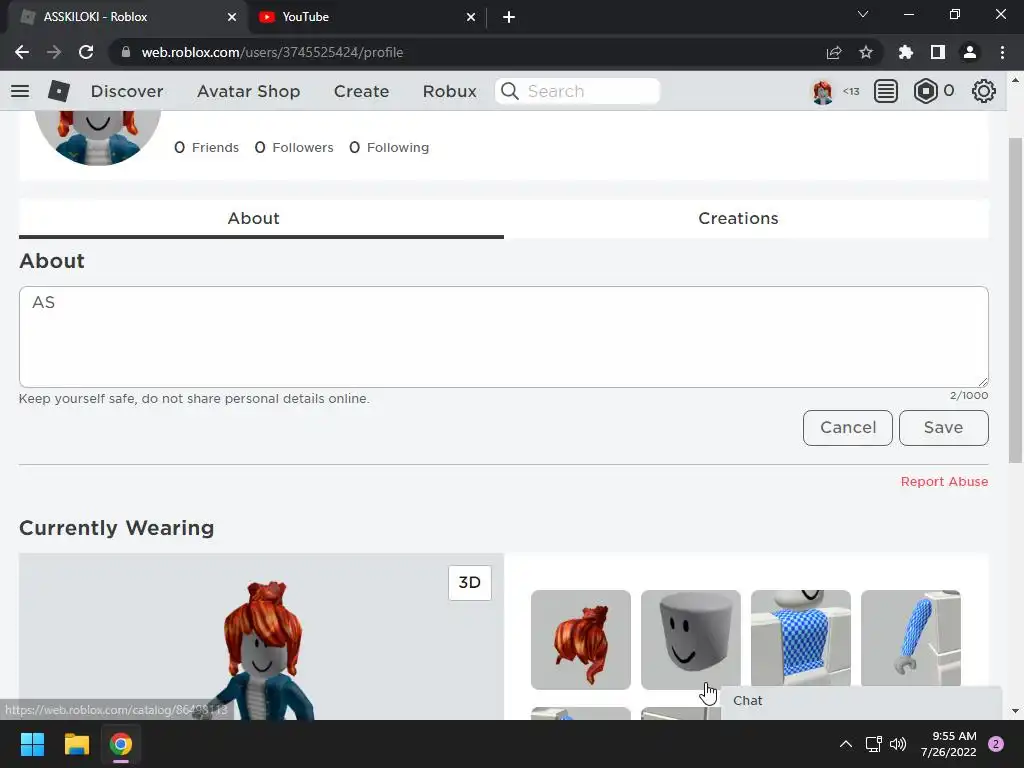Open the Chat panel bar
The height and width of the screenshot is (768, 1024).
(861, 702)
